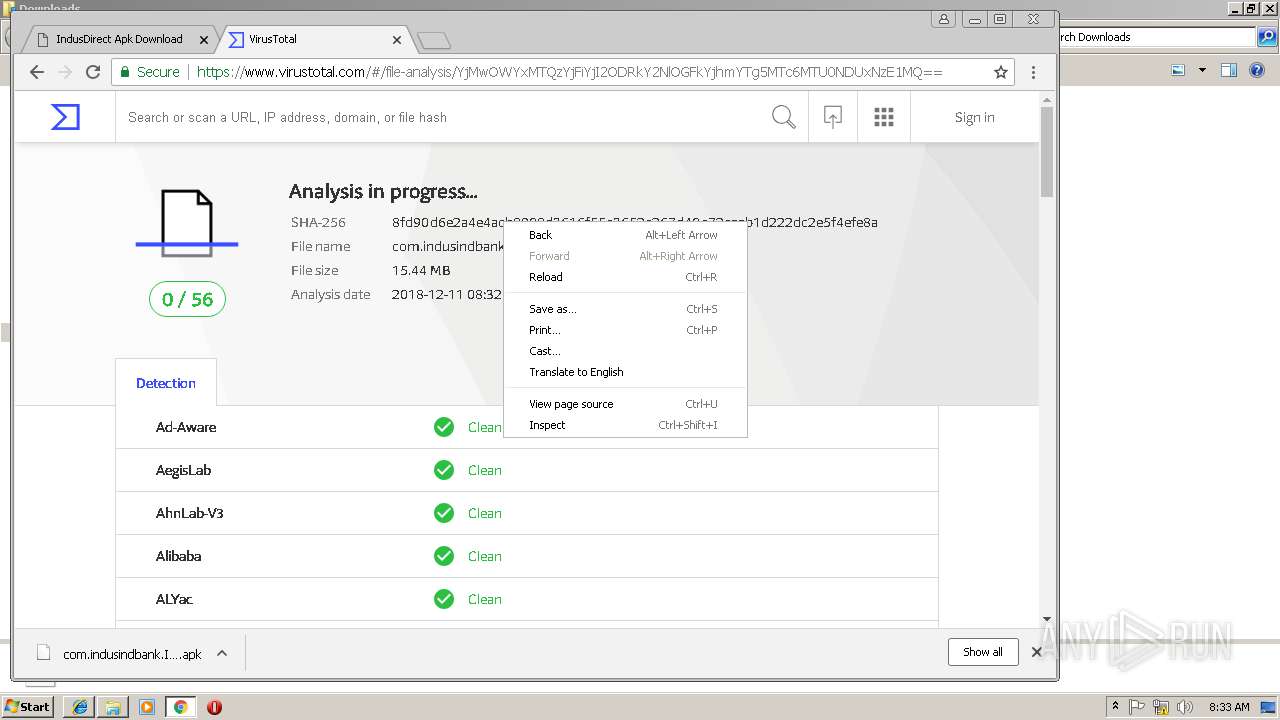
Task: Click the Clean result for AegisLab
Action: click(x=485, y=470)
